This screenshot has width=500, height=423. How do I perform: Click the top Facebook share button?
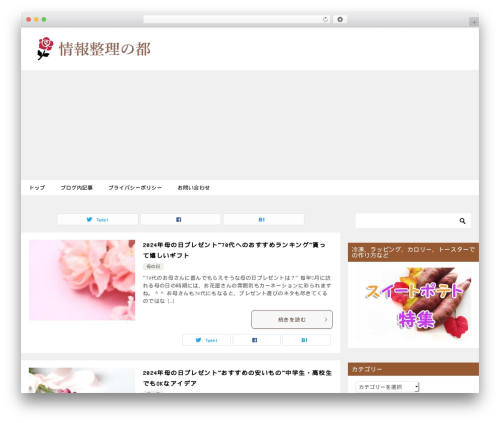pos(180,219)
